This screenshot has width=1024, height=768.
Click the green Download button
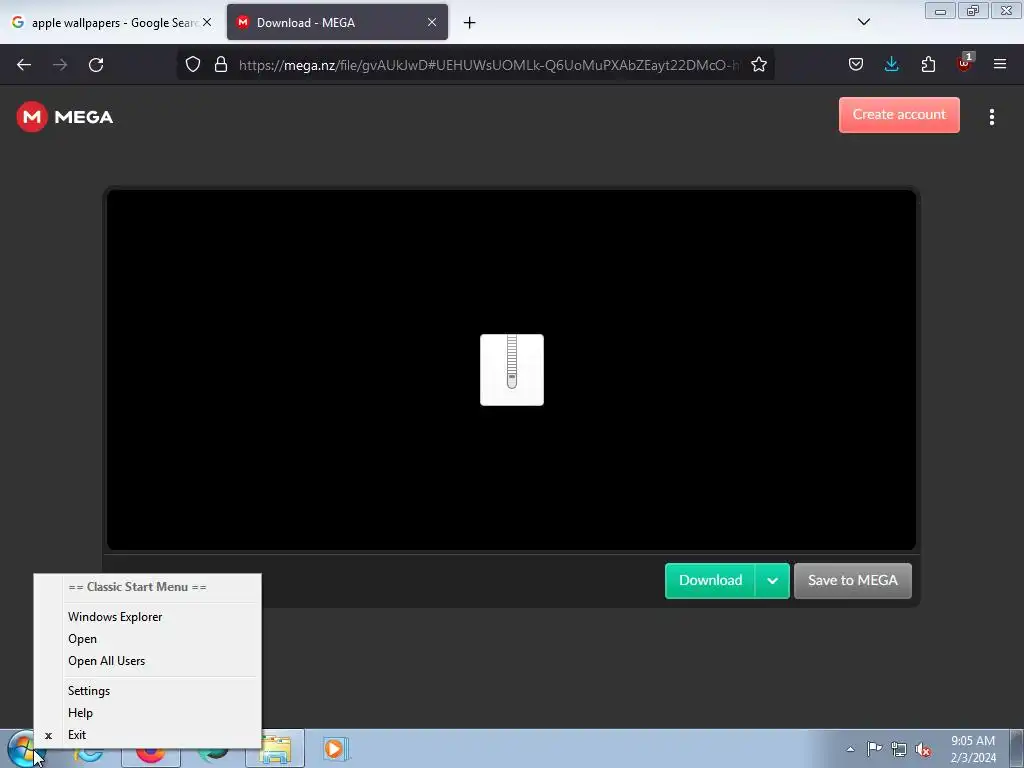(711, 581)
